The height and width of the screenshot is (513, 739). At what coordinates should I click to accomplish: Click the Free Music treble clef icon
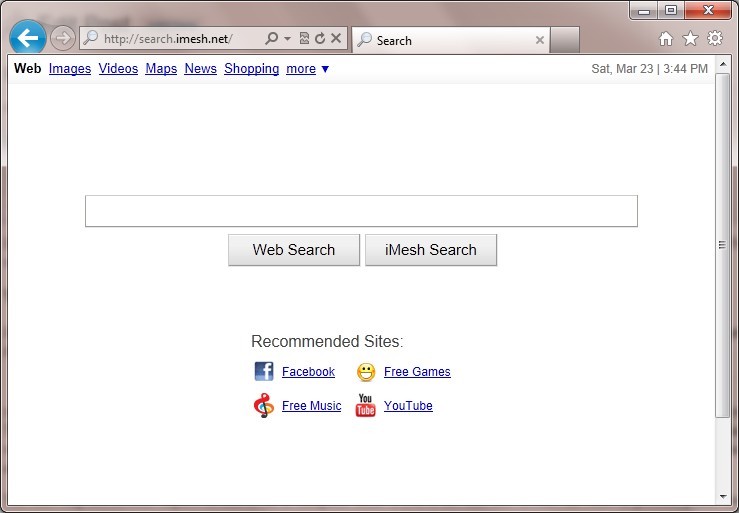pyautogui.click(x=264, y=405)
